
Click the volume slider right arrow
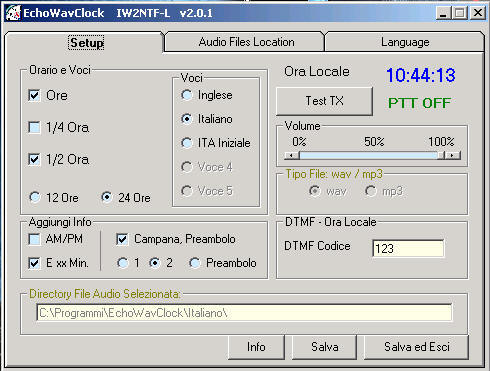coord(453,155)
